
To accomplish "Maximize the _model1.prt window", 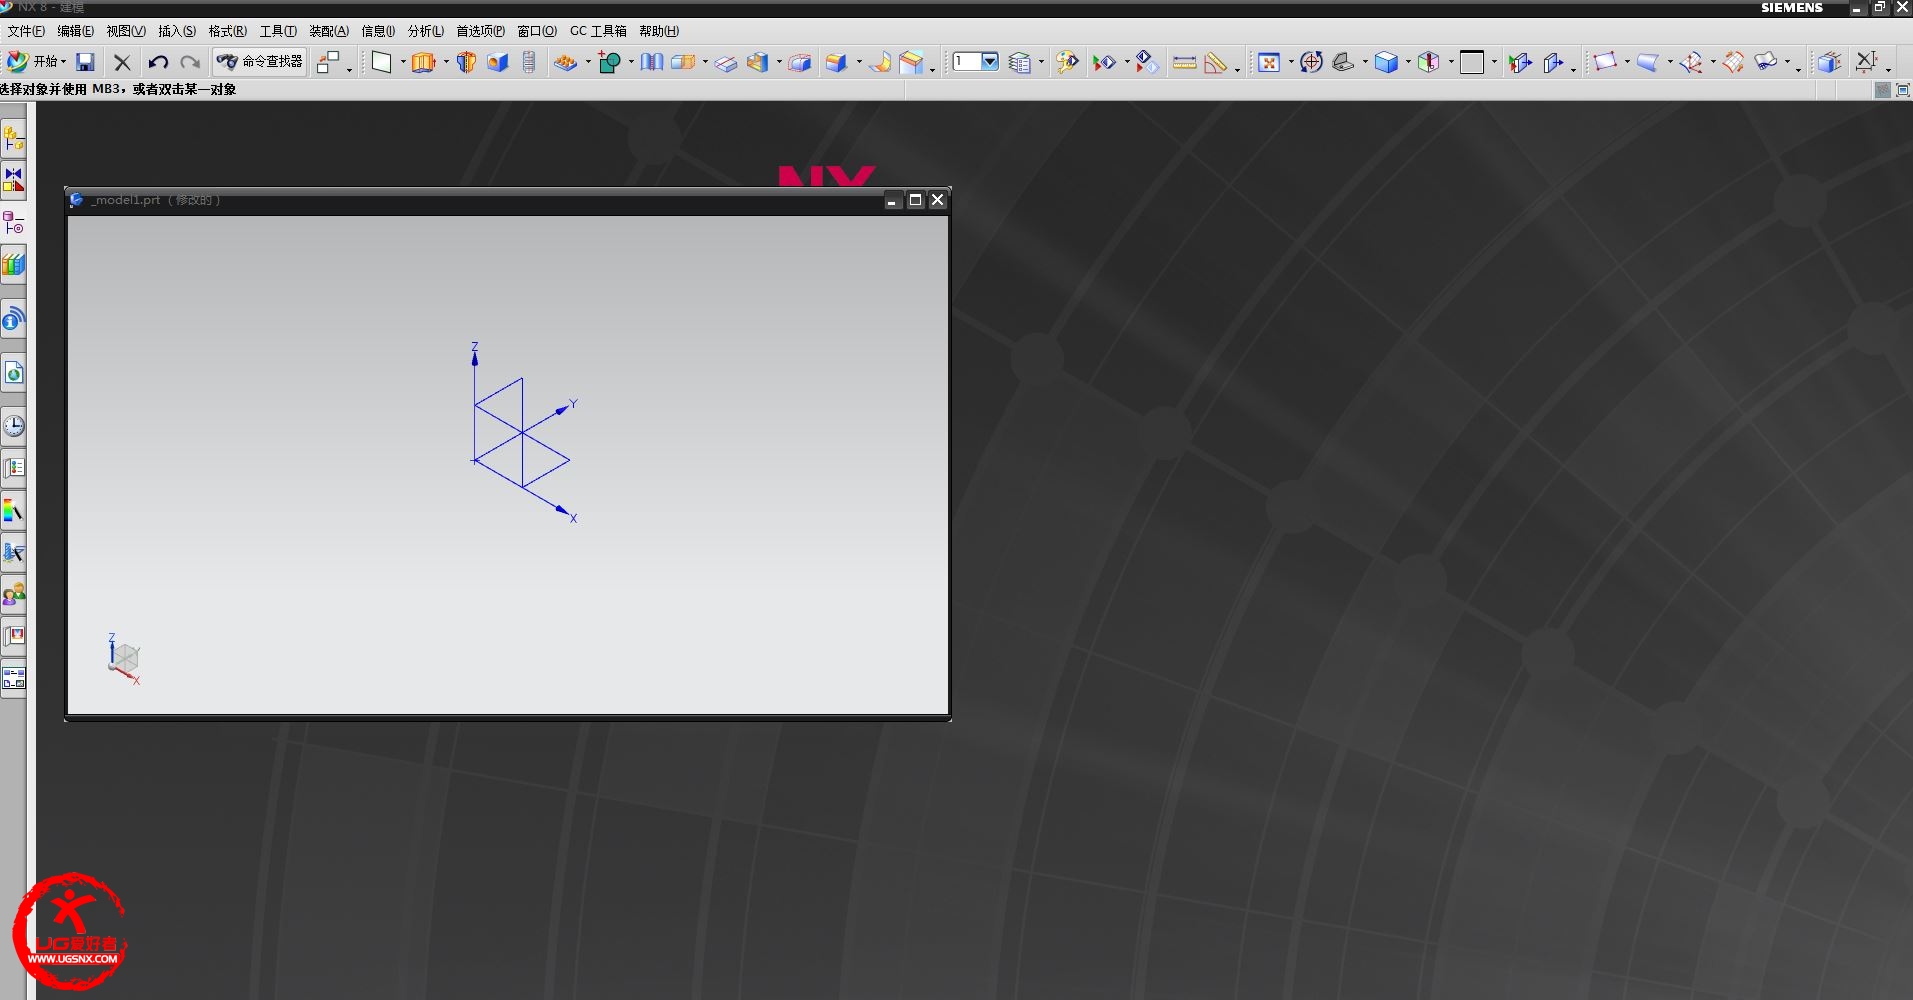I will point(915,200).
